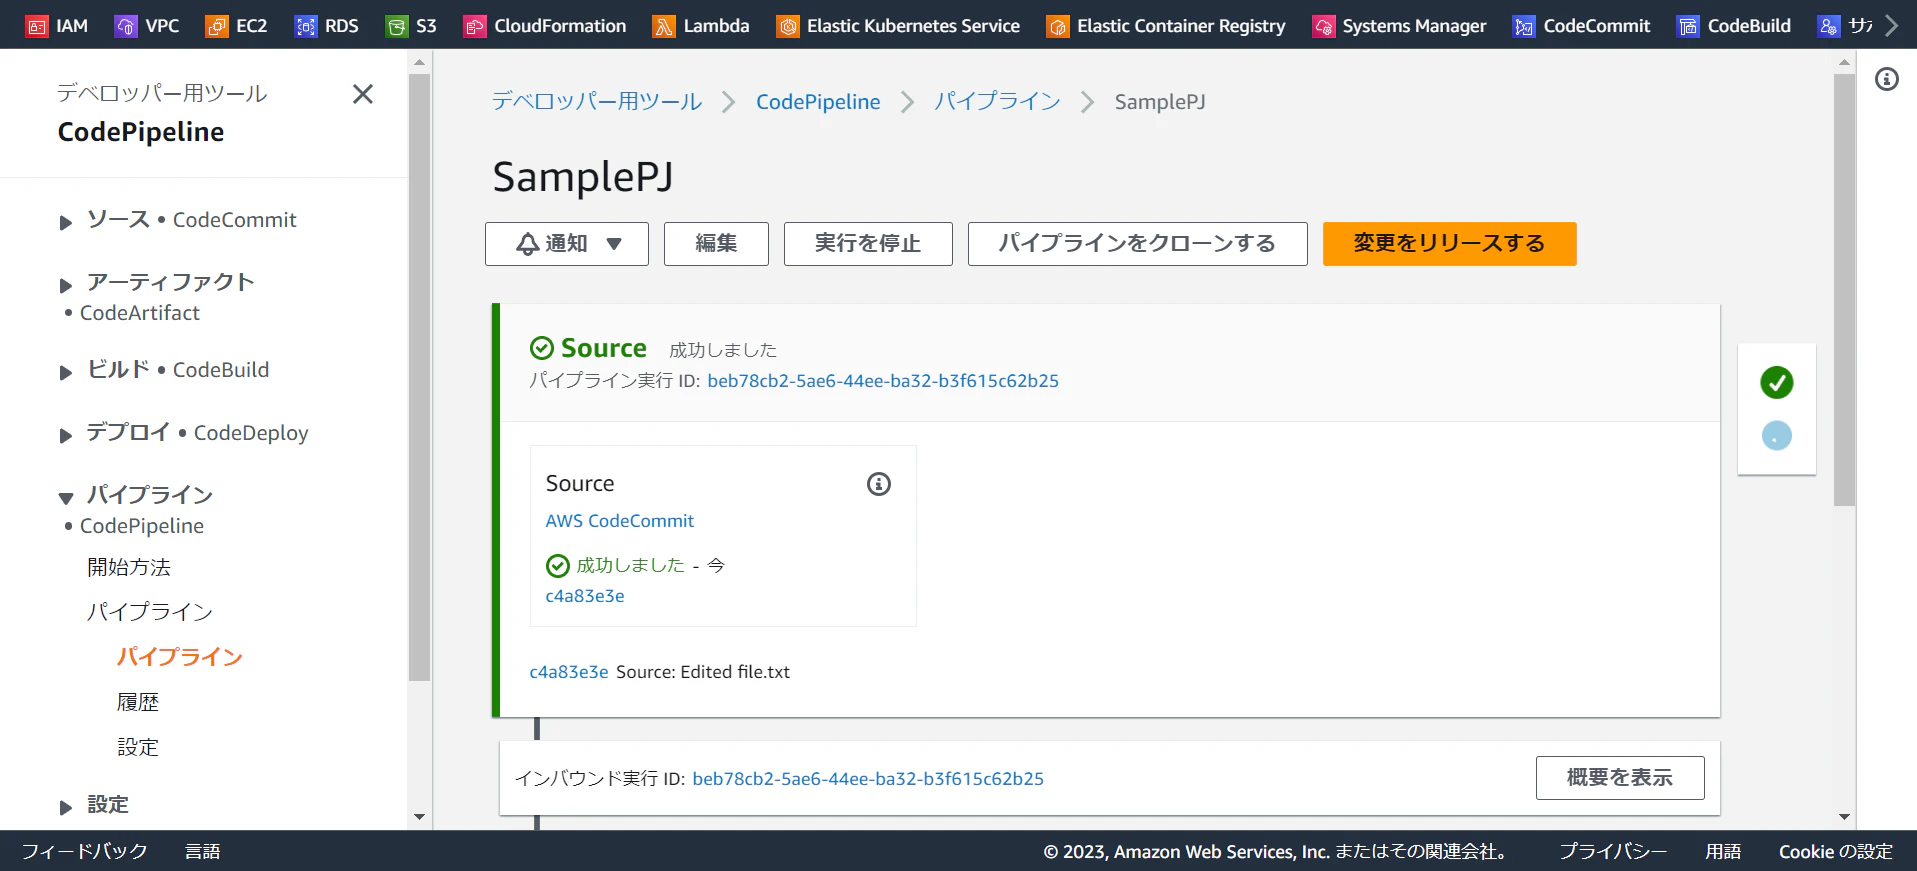Image resolution: width=1917 pixels, height=871 pixels.
Task: Click the orange 変更をリリースする button
Action: pos(1450,244)
